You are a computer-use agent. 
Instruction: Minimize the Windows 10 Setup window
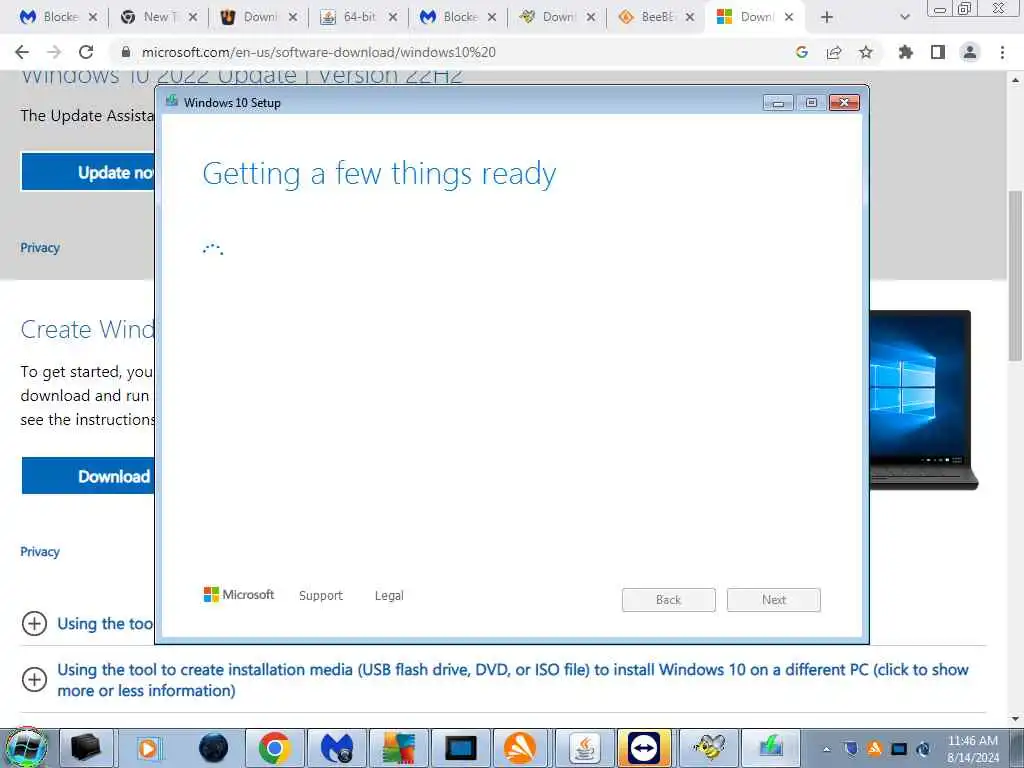(778, 103)
